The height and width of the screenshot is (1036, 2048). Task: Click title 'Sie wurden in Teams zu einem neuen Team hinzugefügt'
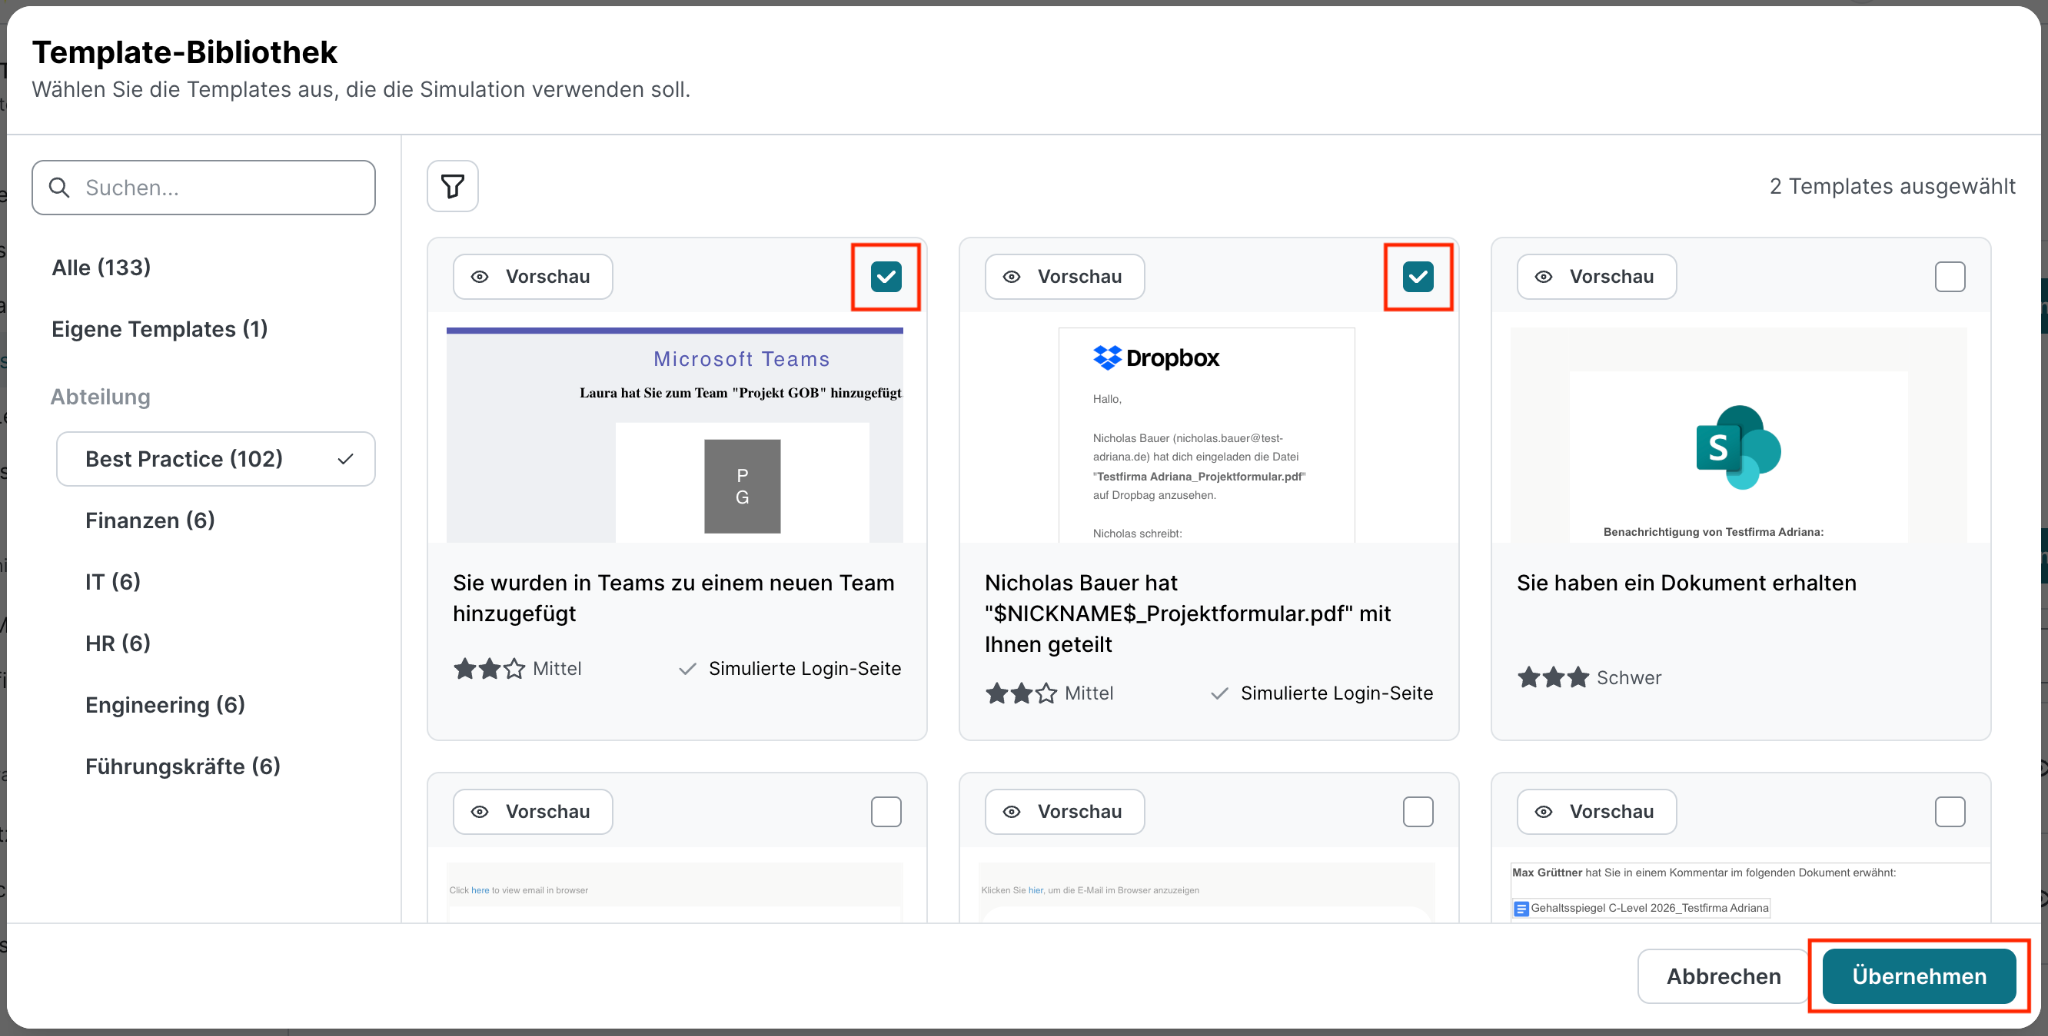tap(674, 598)
